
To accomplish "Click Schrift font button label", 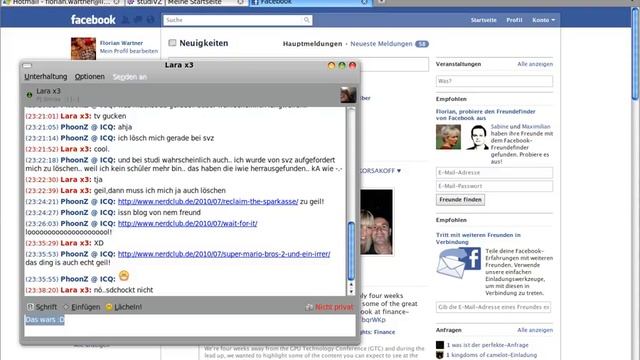I will pyautogui.click(x=46, y=307).
